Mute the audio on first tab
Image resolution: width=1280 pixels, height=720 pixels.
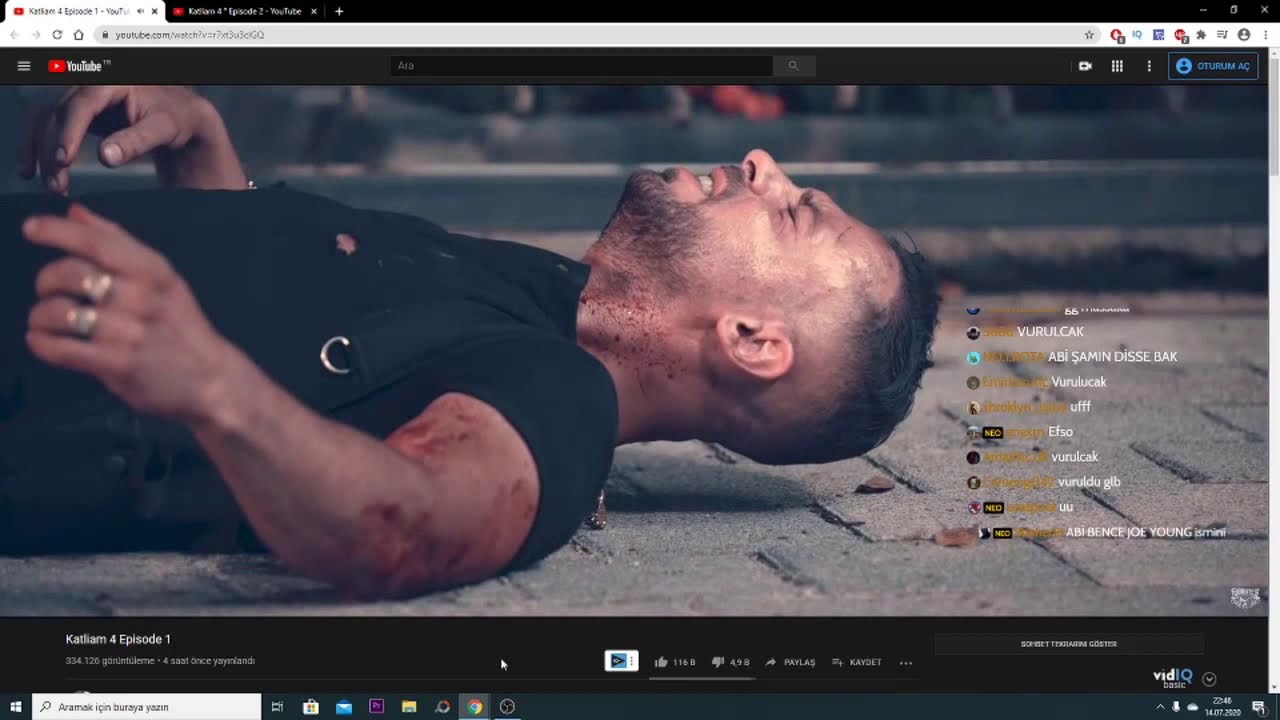click(x=140, y=11)
